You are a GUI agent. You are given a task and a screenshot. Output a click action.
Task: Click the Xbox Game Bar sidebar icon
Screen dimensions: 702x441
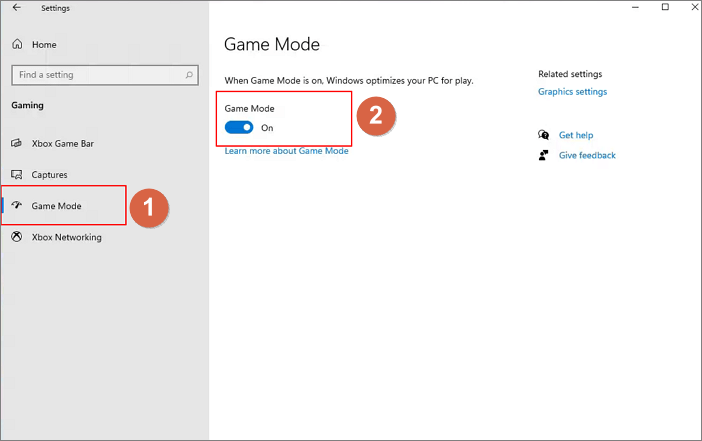coord(17,143)
